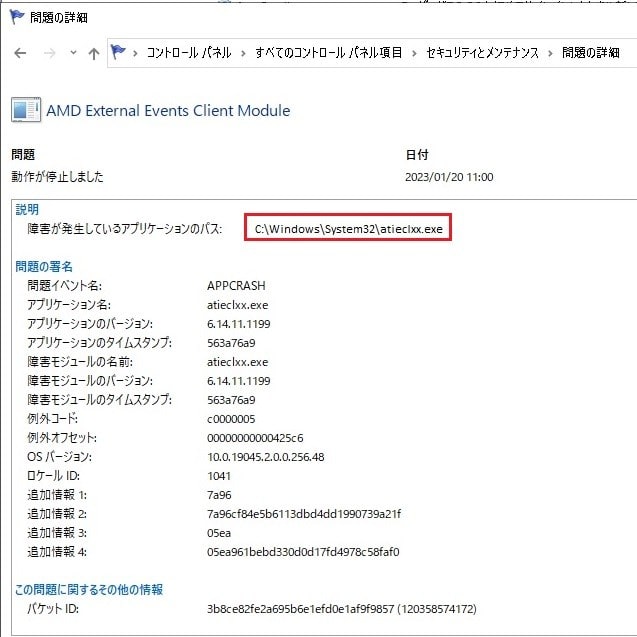Expand chevron after コントロール パネル
This screenshot has height=637, width=637.
coord(243,53)
